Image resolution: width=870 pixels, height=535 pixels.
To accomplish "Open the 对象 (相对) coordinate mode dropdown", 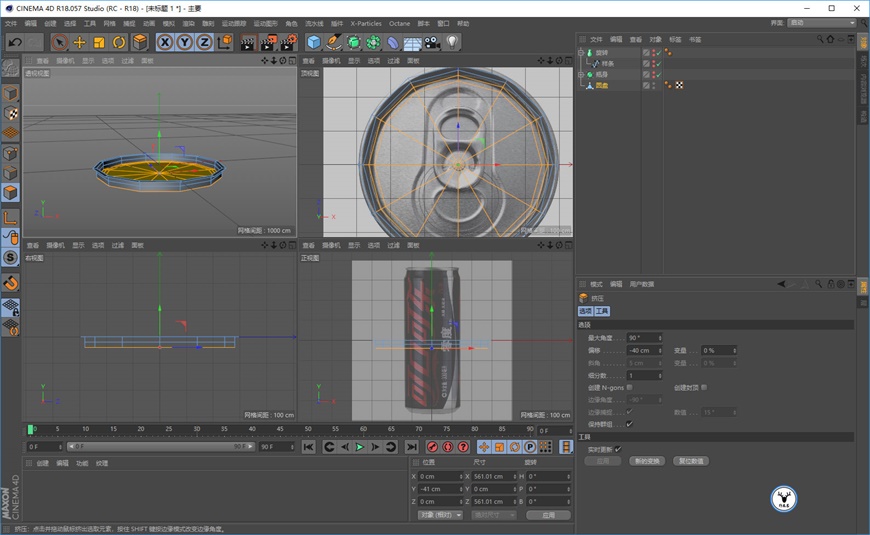I will pos(440,515).
